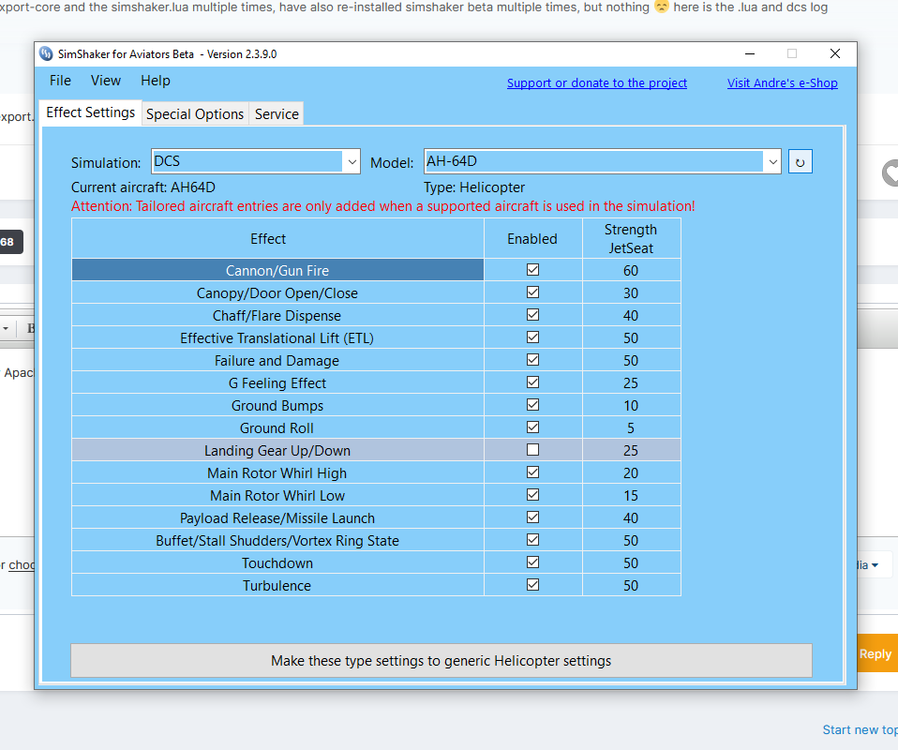Click the orange Reply button
Image resolution: width=898 pixels, height=750 pixels.
(875, 653)
